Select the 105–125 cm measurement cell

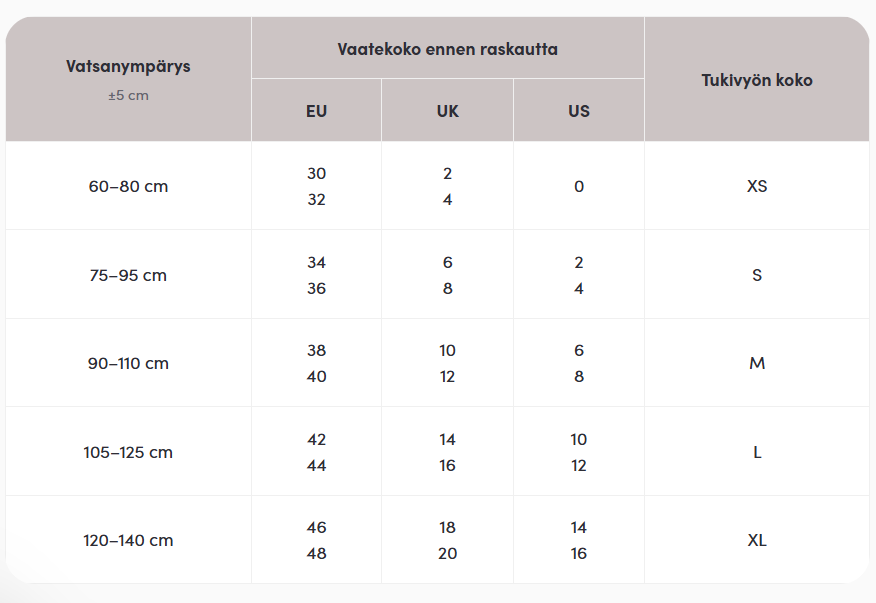(128, 452)
